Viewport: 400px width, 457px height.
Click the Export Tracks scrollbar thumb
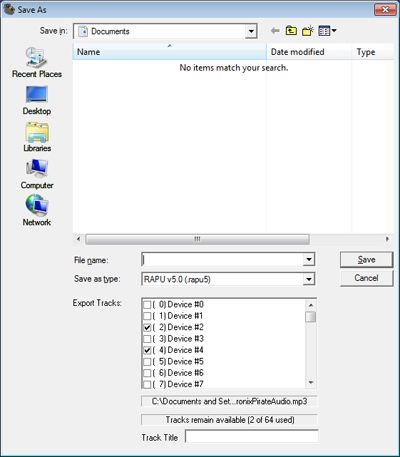tap(311, 317)
